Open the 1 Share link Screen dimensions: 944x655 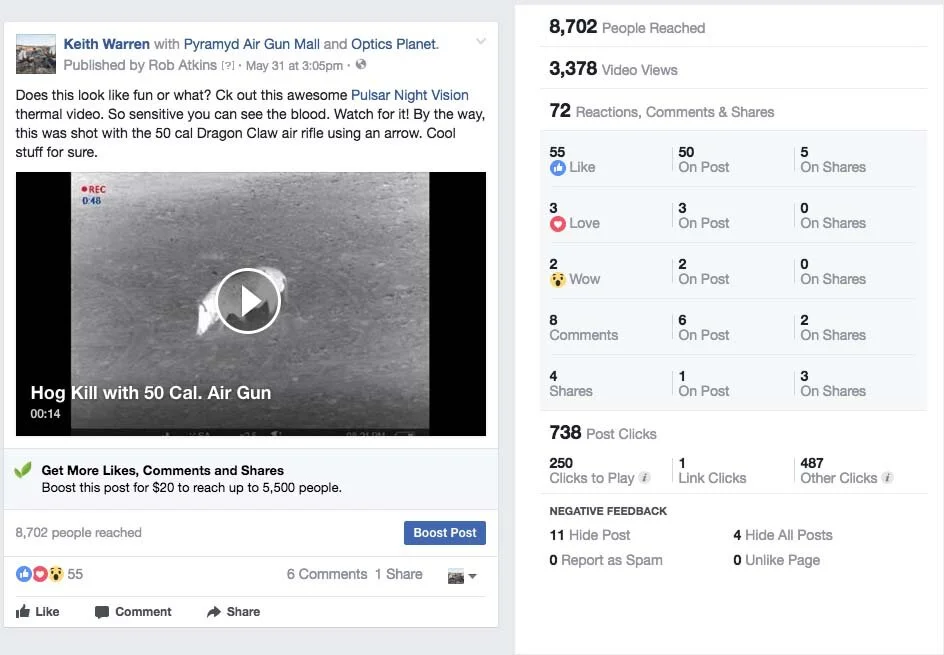399,574
